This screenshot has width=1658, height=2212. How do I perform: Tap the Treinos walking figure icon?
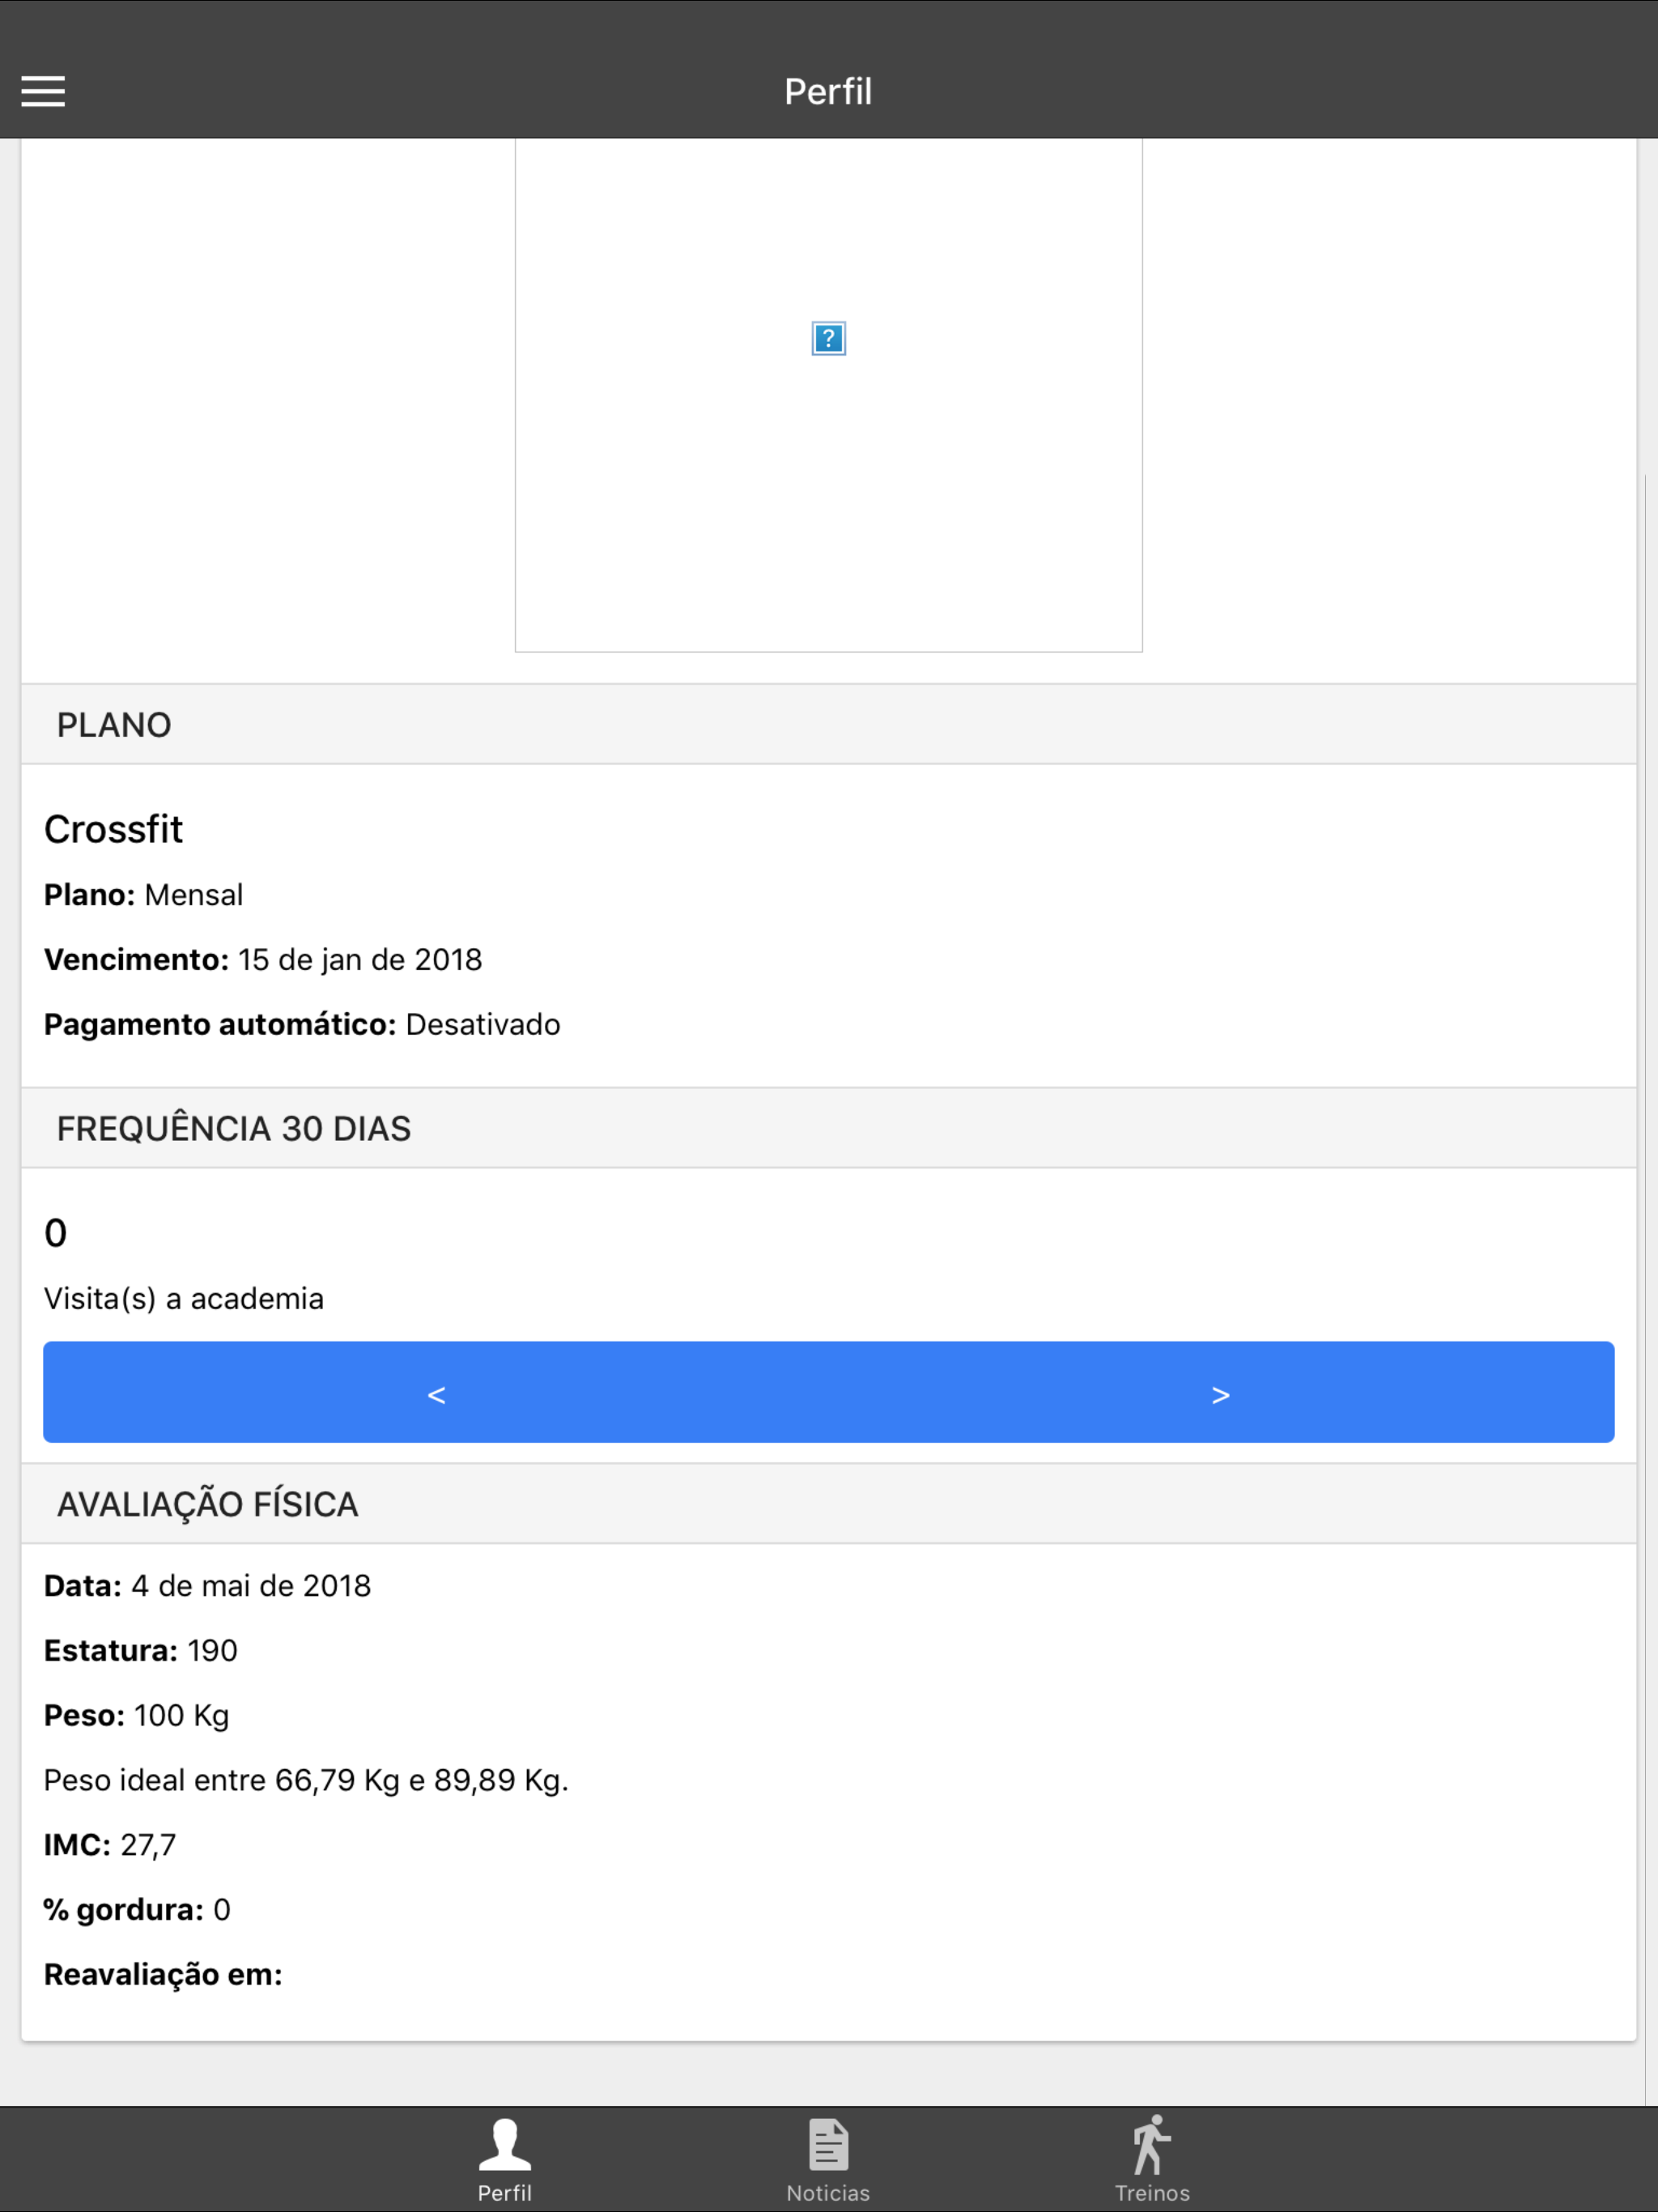pyautogui.click(x=1151, y=2144)
